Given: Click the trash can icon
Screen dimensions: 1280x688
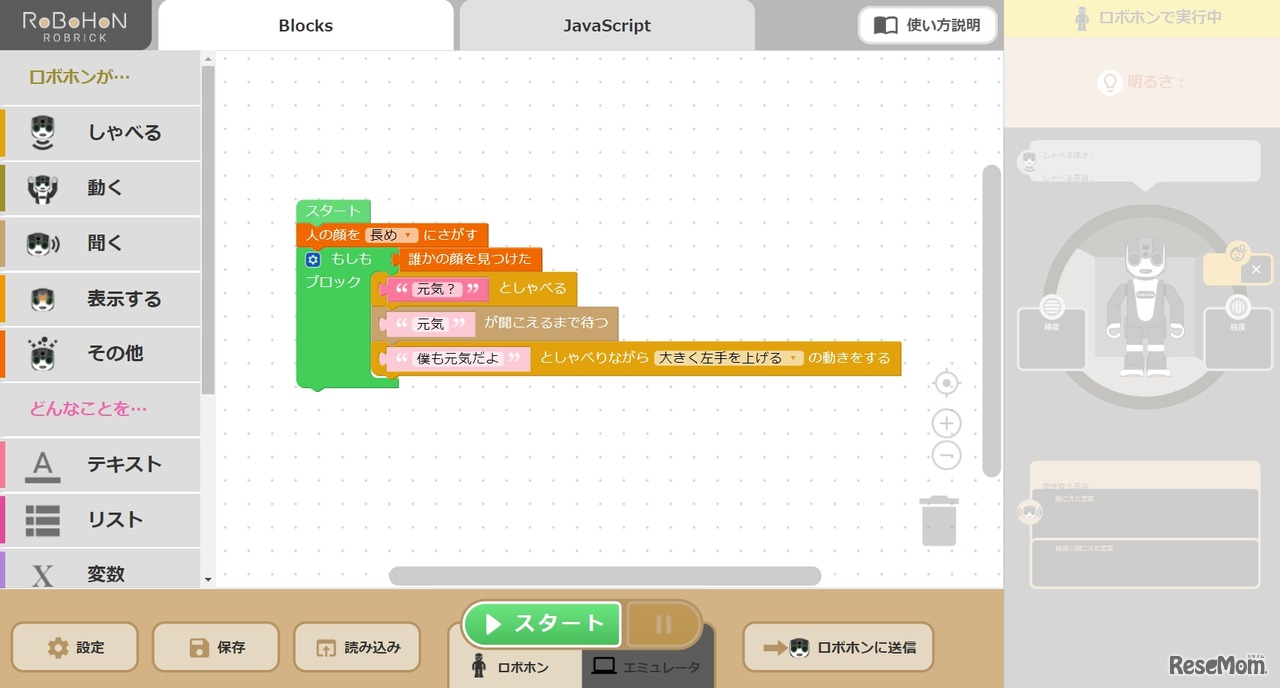Looking at the screenshot, I should pyautogui.click(x=939, y=520).
